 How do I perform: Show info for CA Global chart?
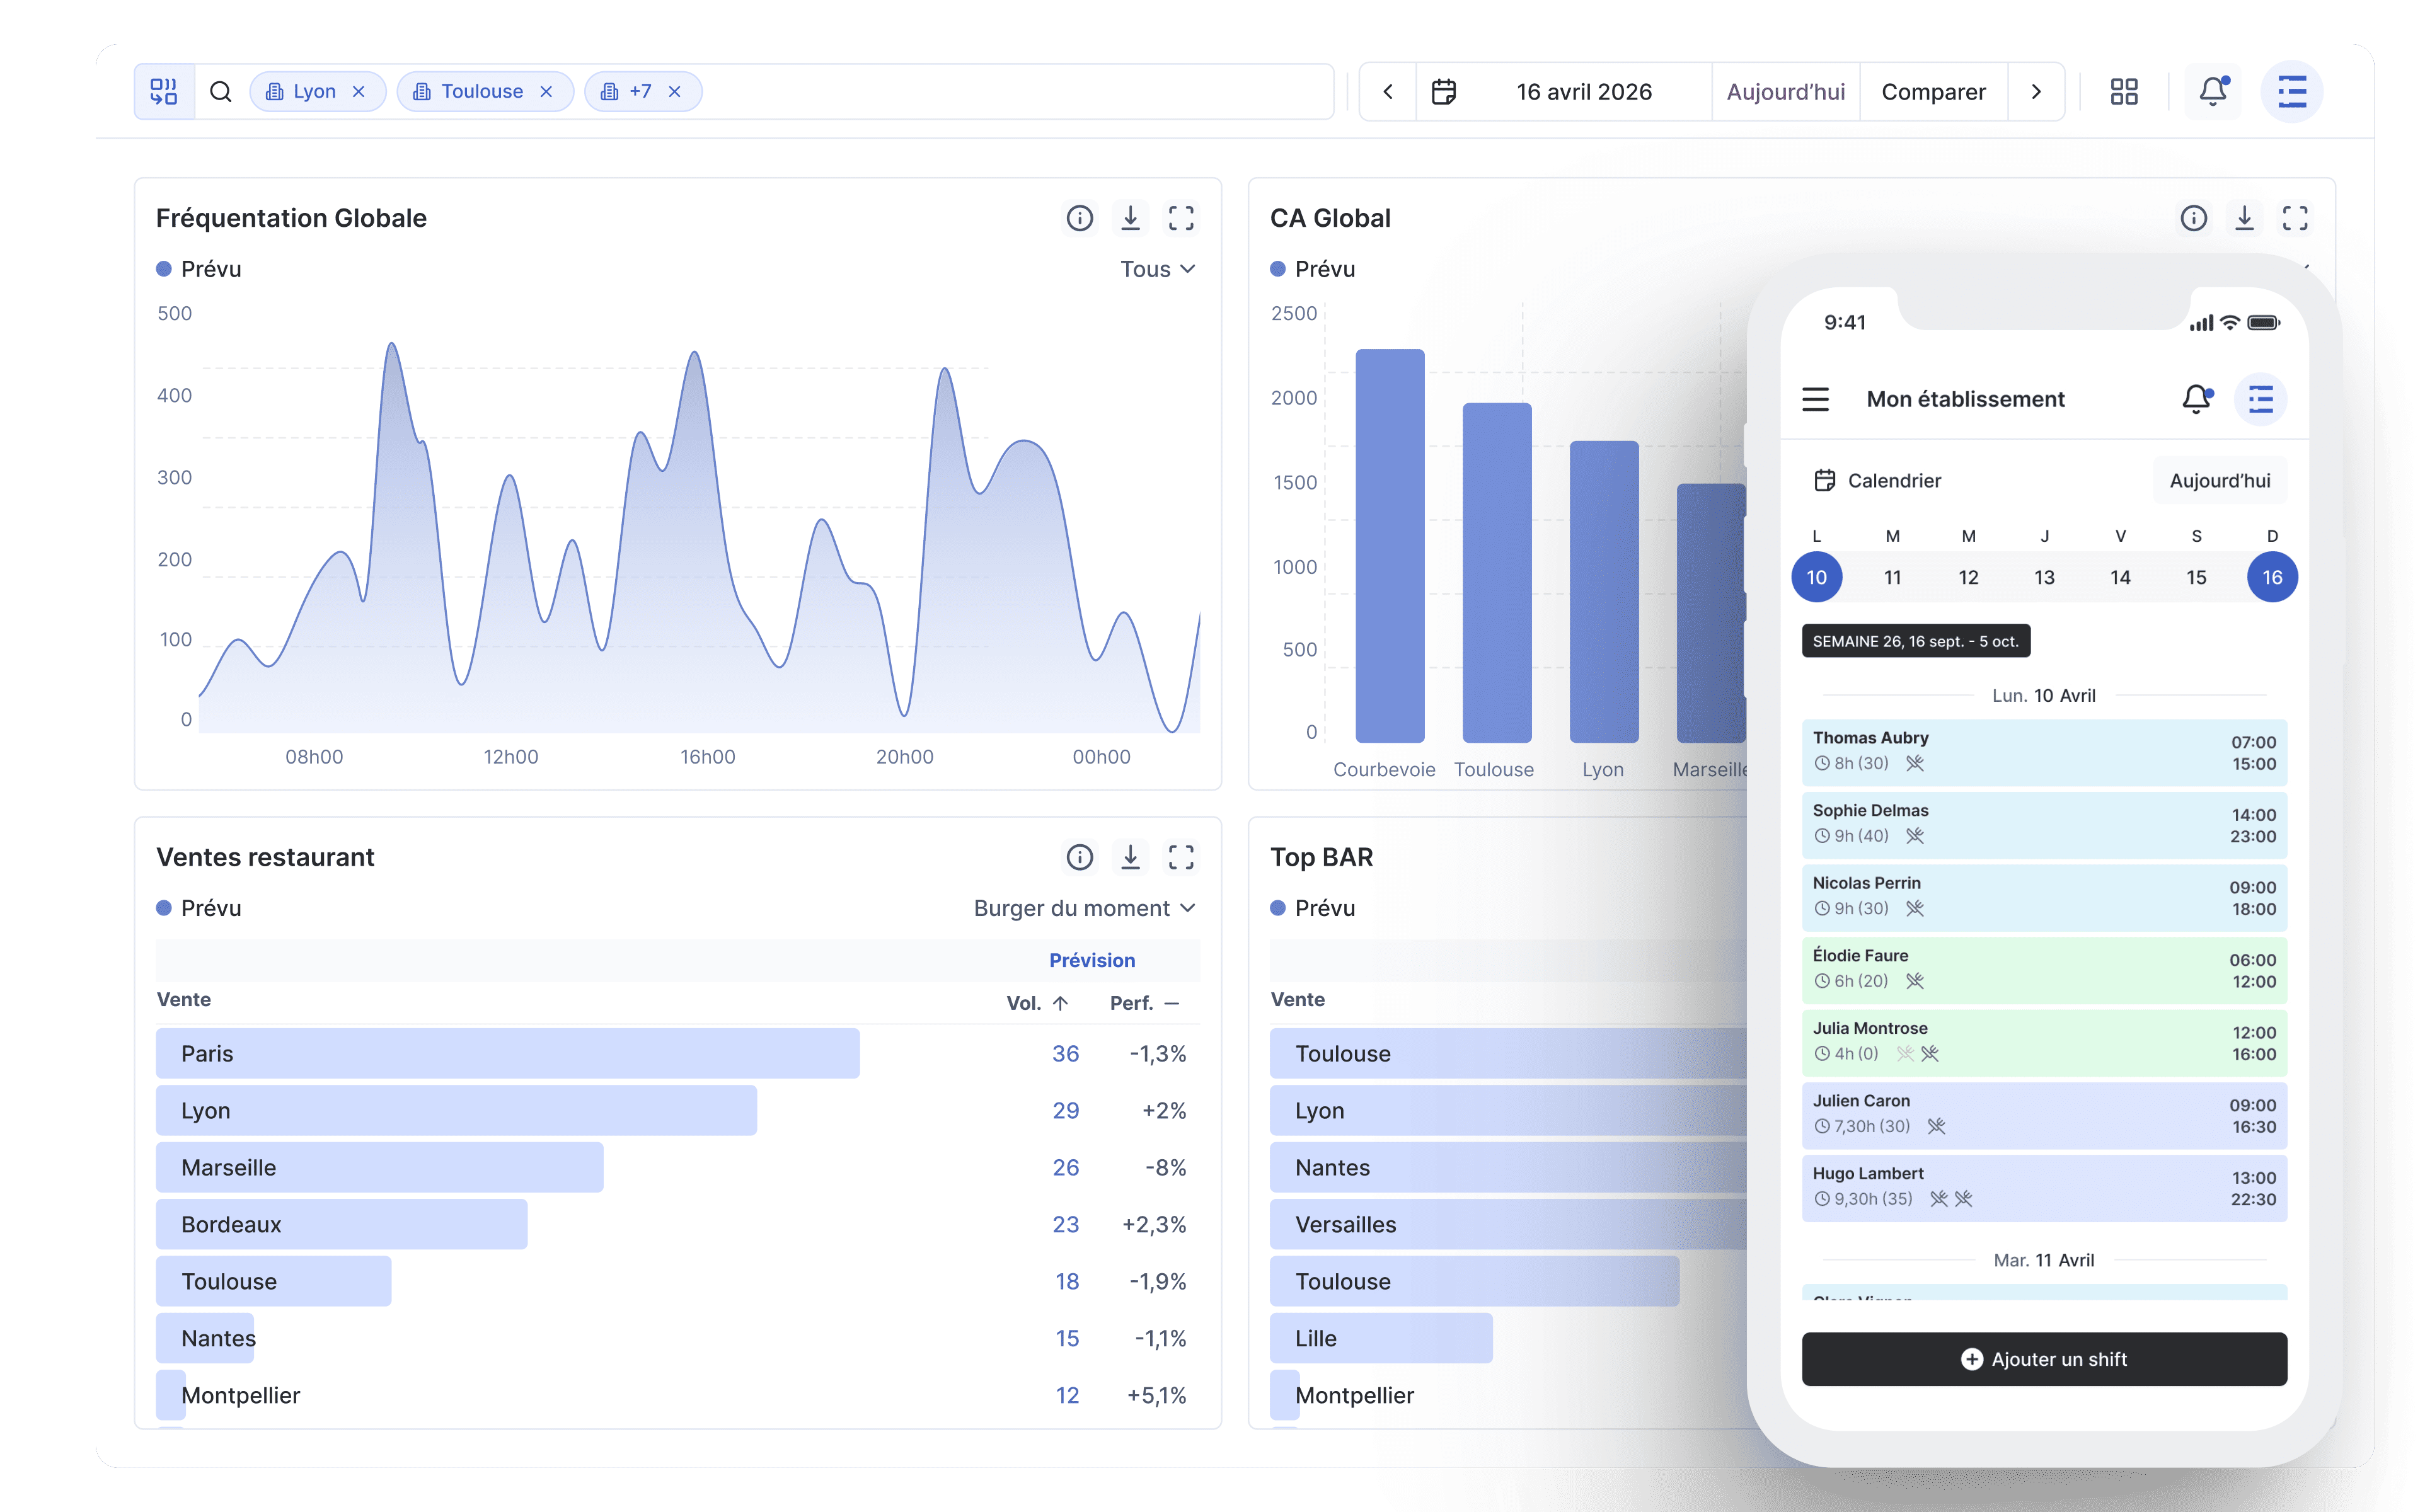[x=2194, y=218]
